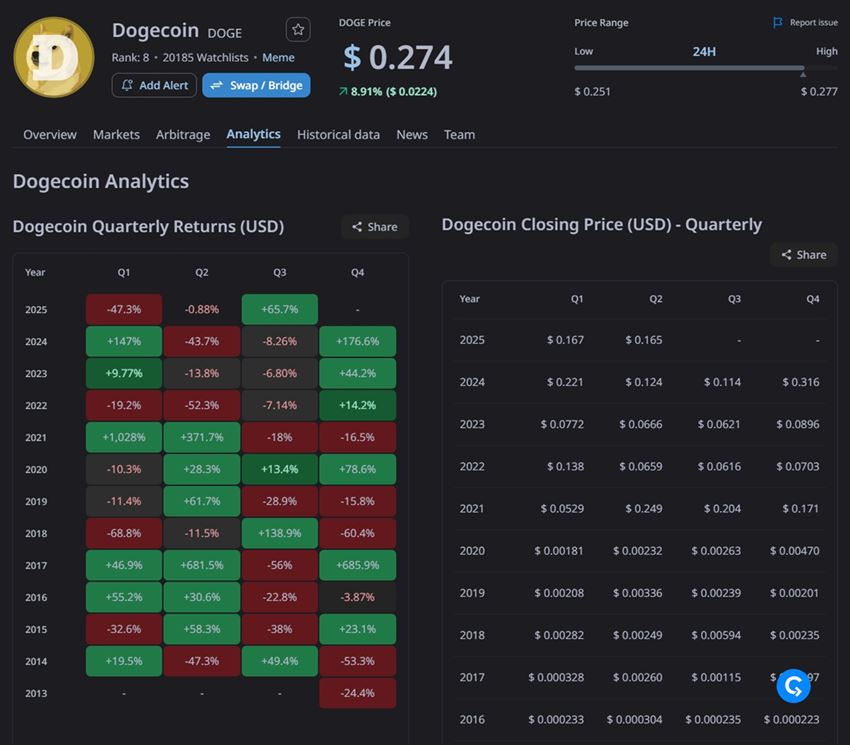850x745 pixels.
Task: Click the $ 0.249 closing price for 2021 Q2
Action: click(x=644, y=509)
